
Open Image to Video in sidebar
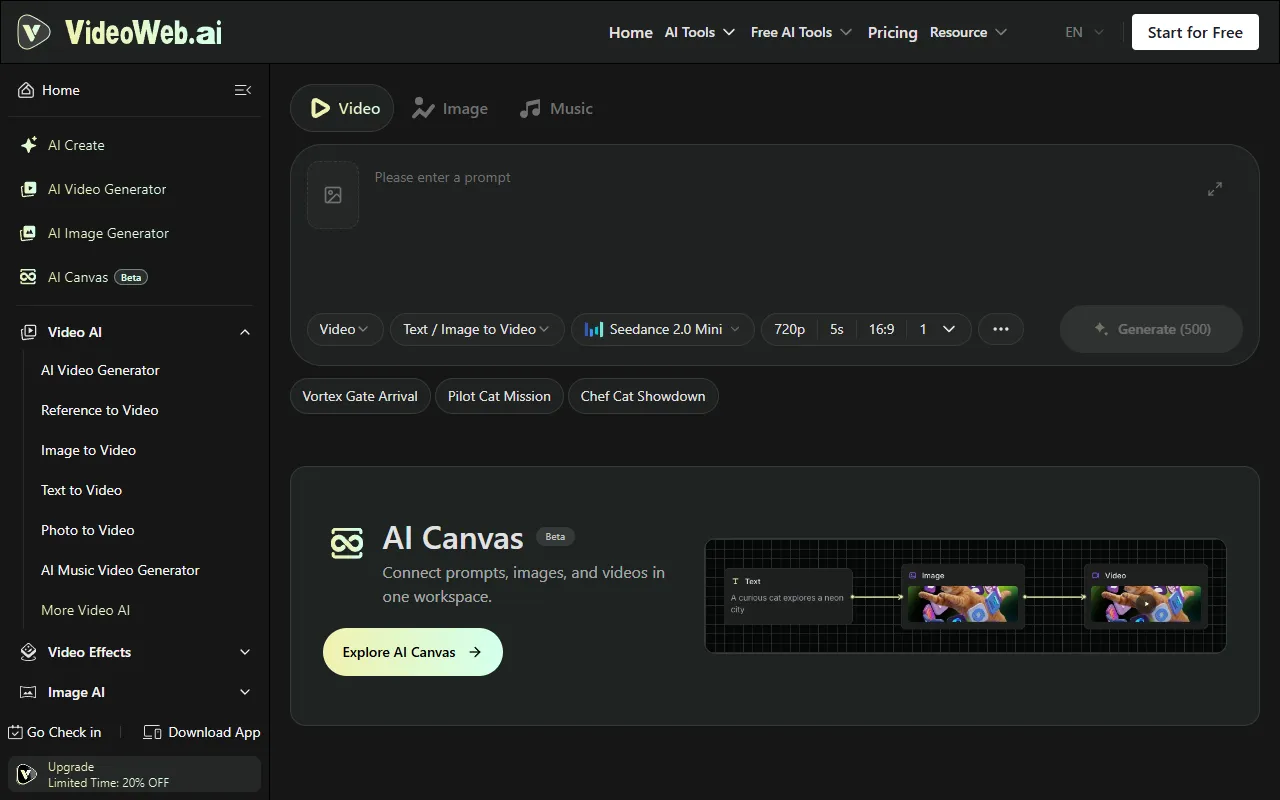click(x=88, y=450)
